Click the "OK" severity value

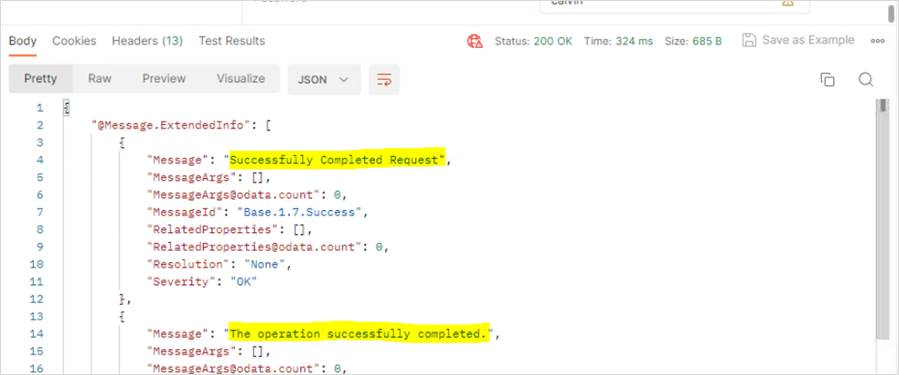tap(244, 282)
